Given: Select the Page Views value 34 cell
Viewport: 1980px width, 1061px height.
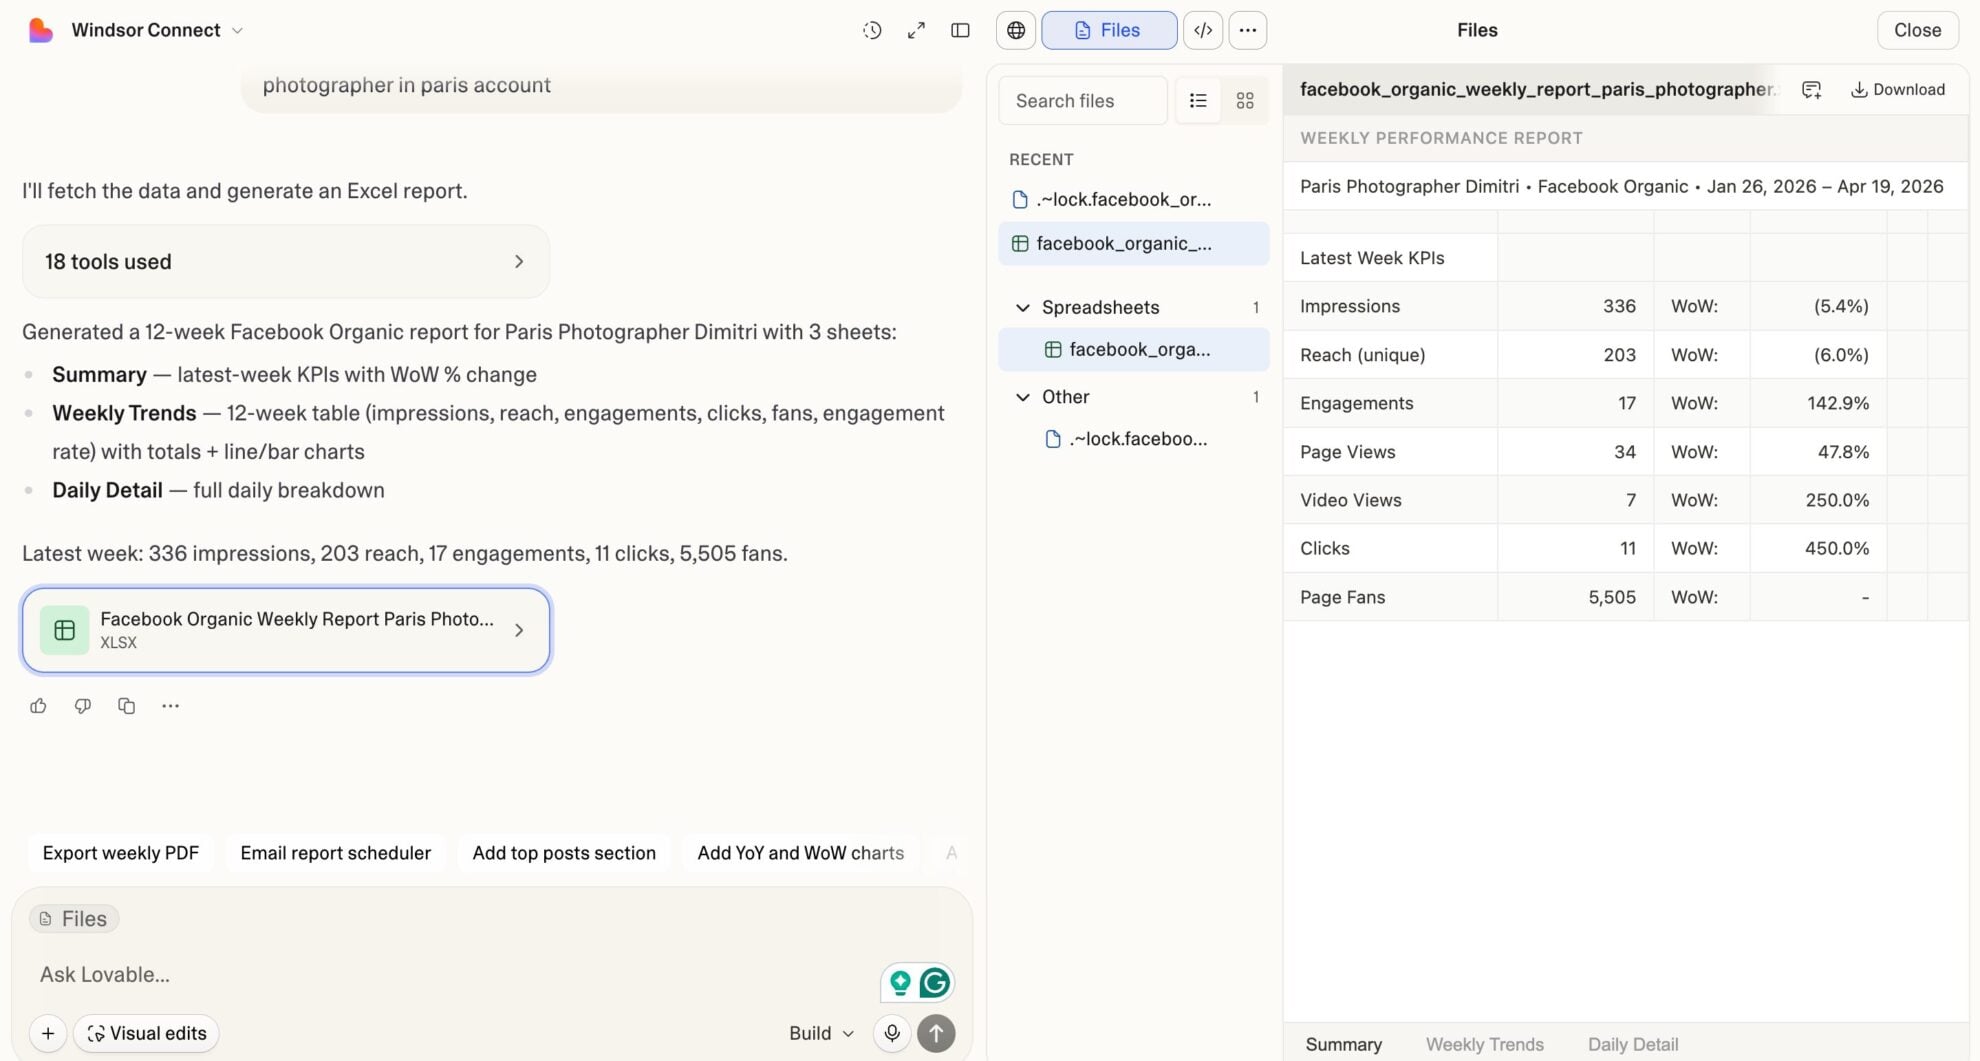Looking at the screenshot, I should coord(1575,452).
